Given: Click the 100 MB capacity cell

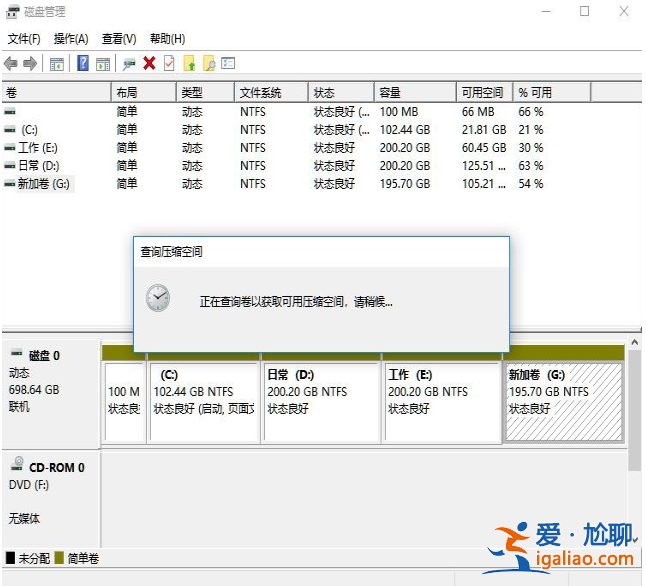Looking at the screenshot, I should pyautogui.click(x=399, y=112).
